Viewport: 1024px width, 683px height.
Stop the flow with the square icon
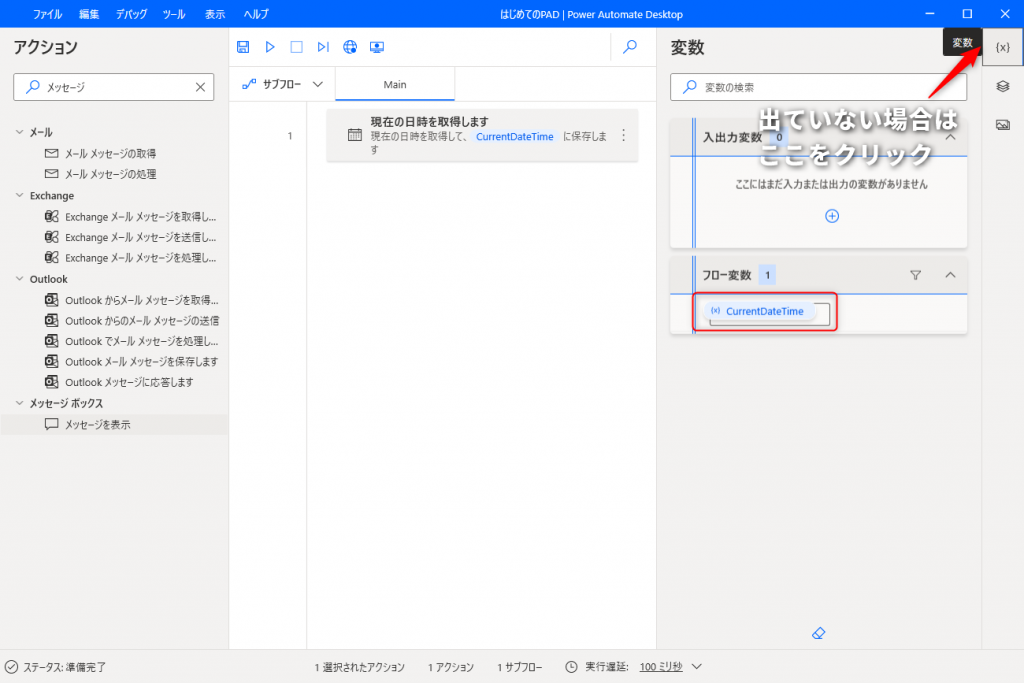[296, 47]
